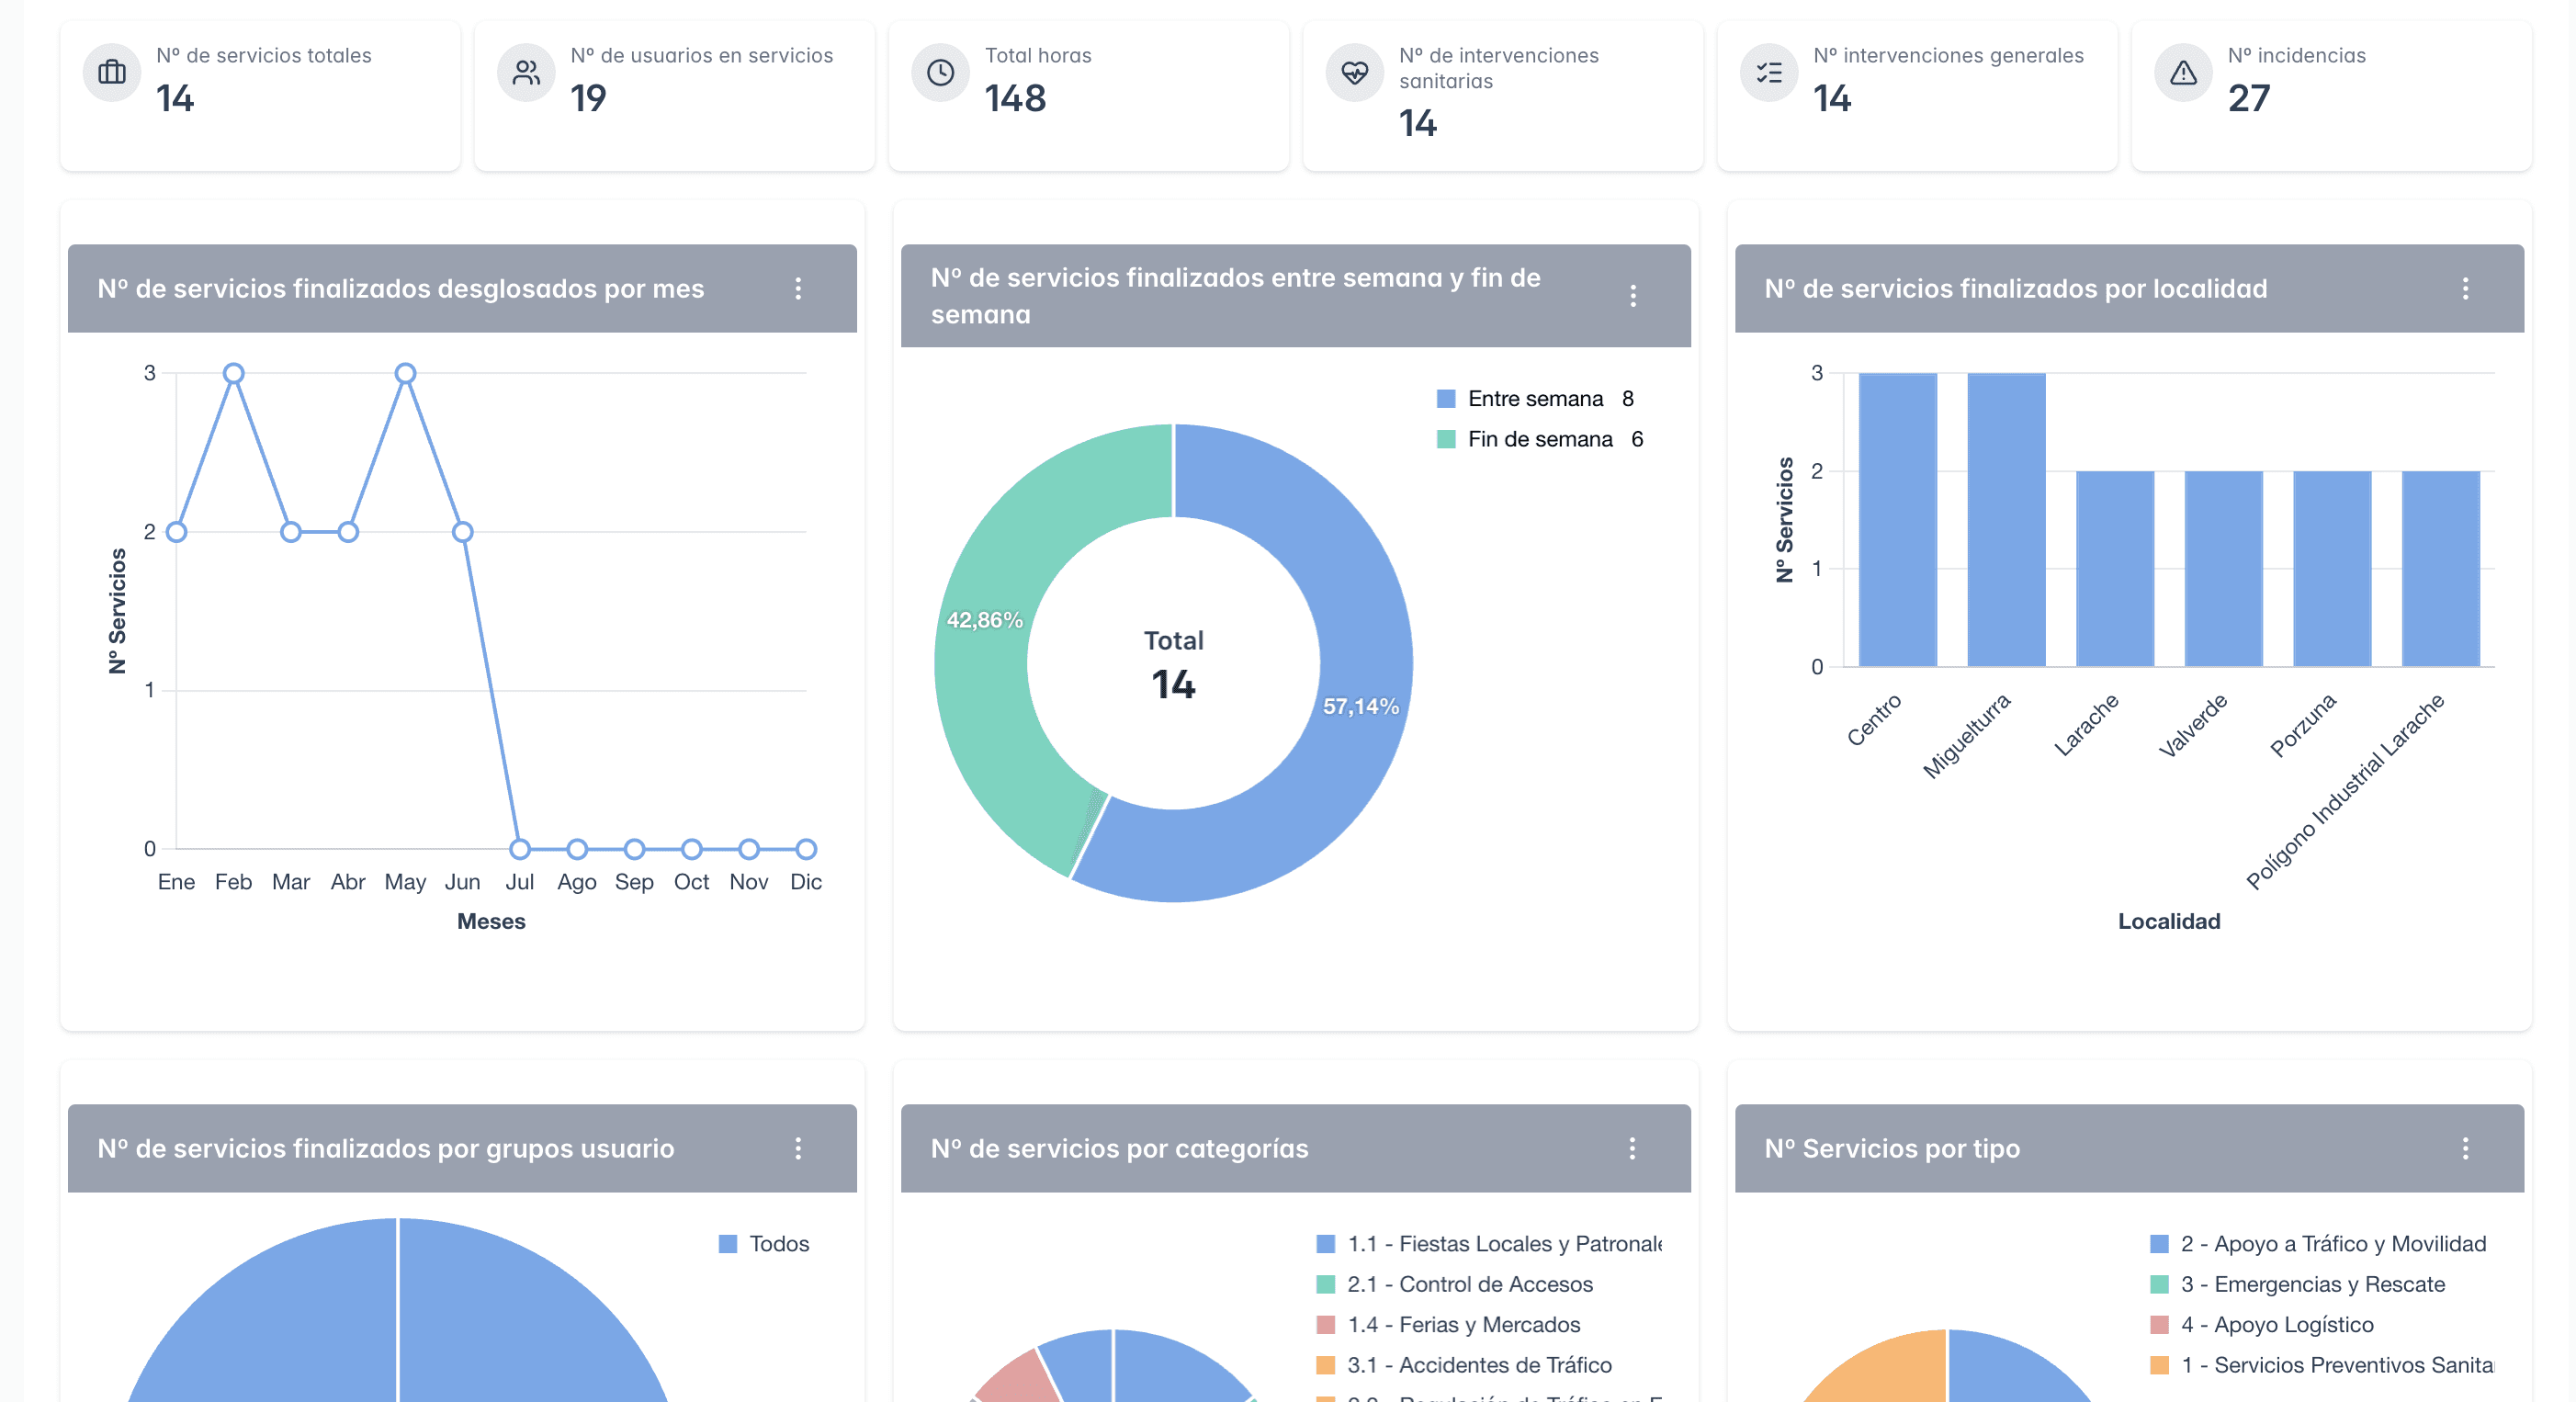Select 1.4 - Ferias y Mercados legend entry
Screen dimensions: 2576x1402
(x=1448, y=1325)
